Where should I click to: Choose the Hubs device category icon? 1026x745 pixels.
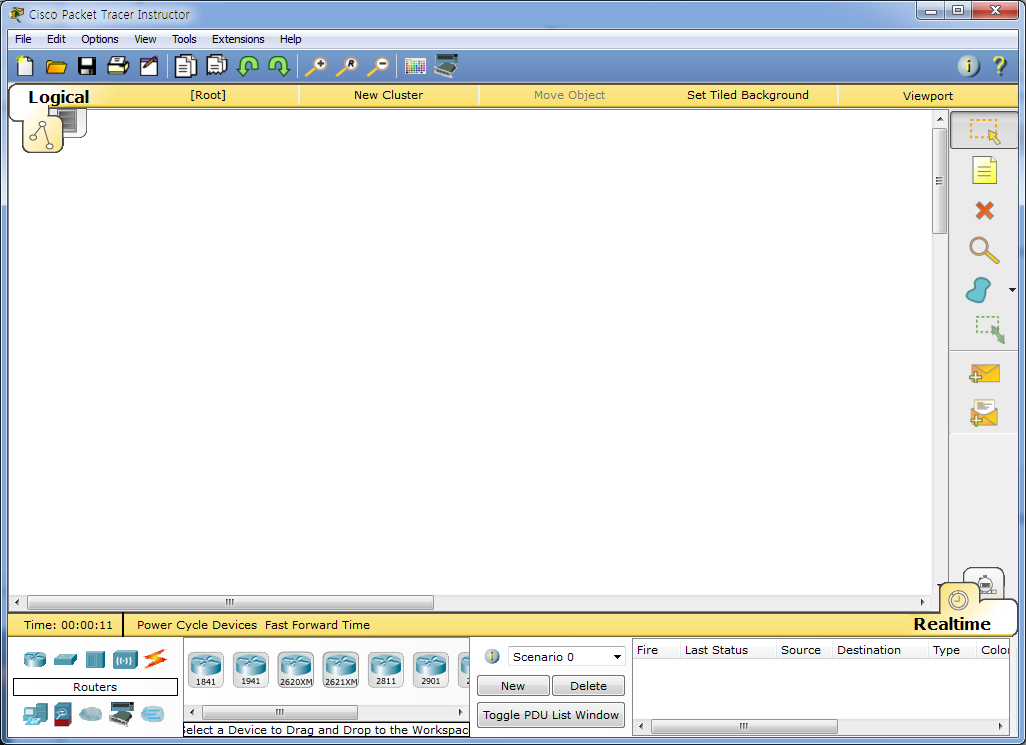(96, 659)
